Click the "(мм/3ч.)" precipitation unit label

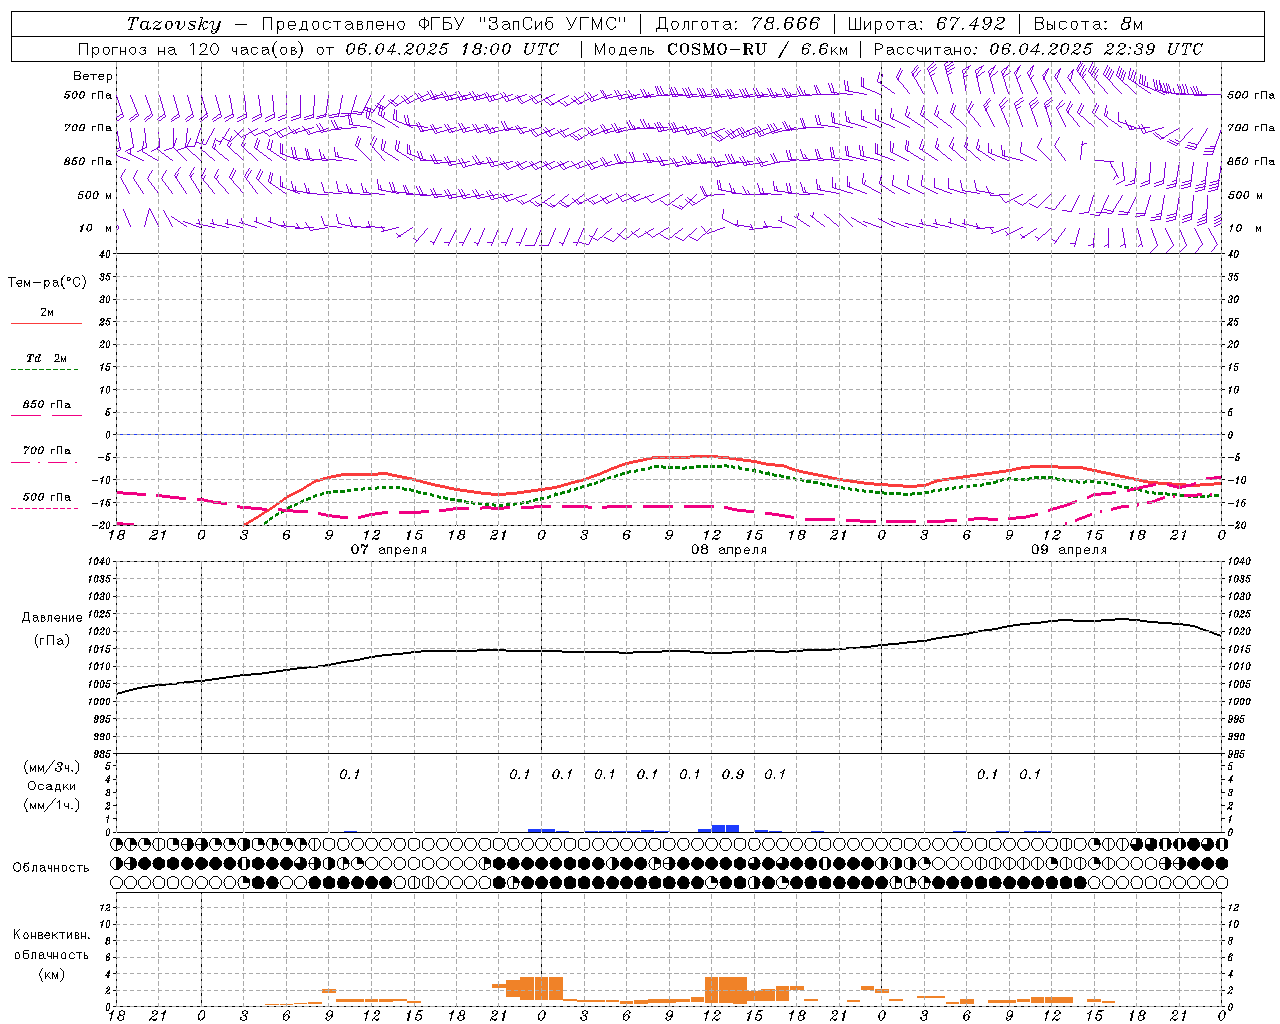coord(52,767)
